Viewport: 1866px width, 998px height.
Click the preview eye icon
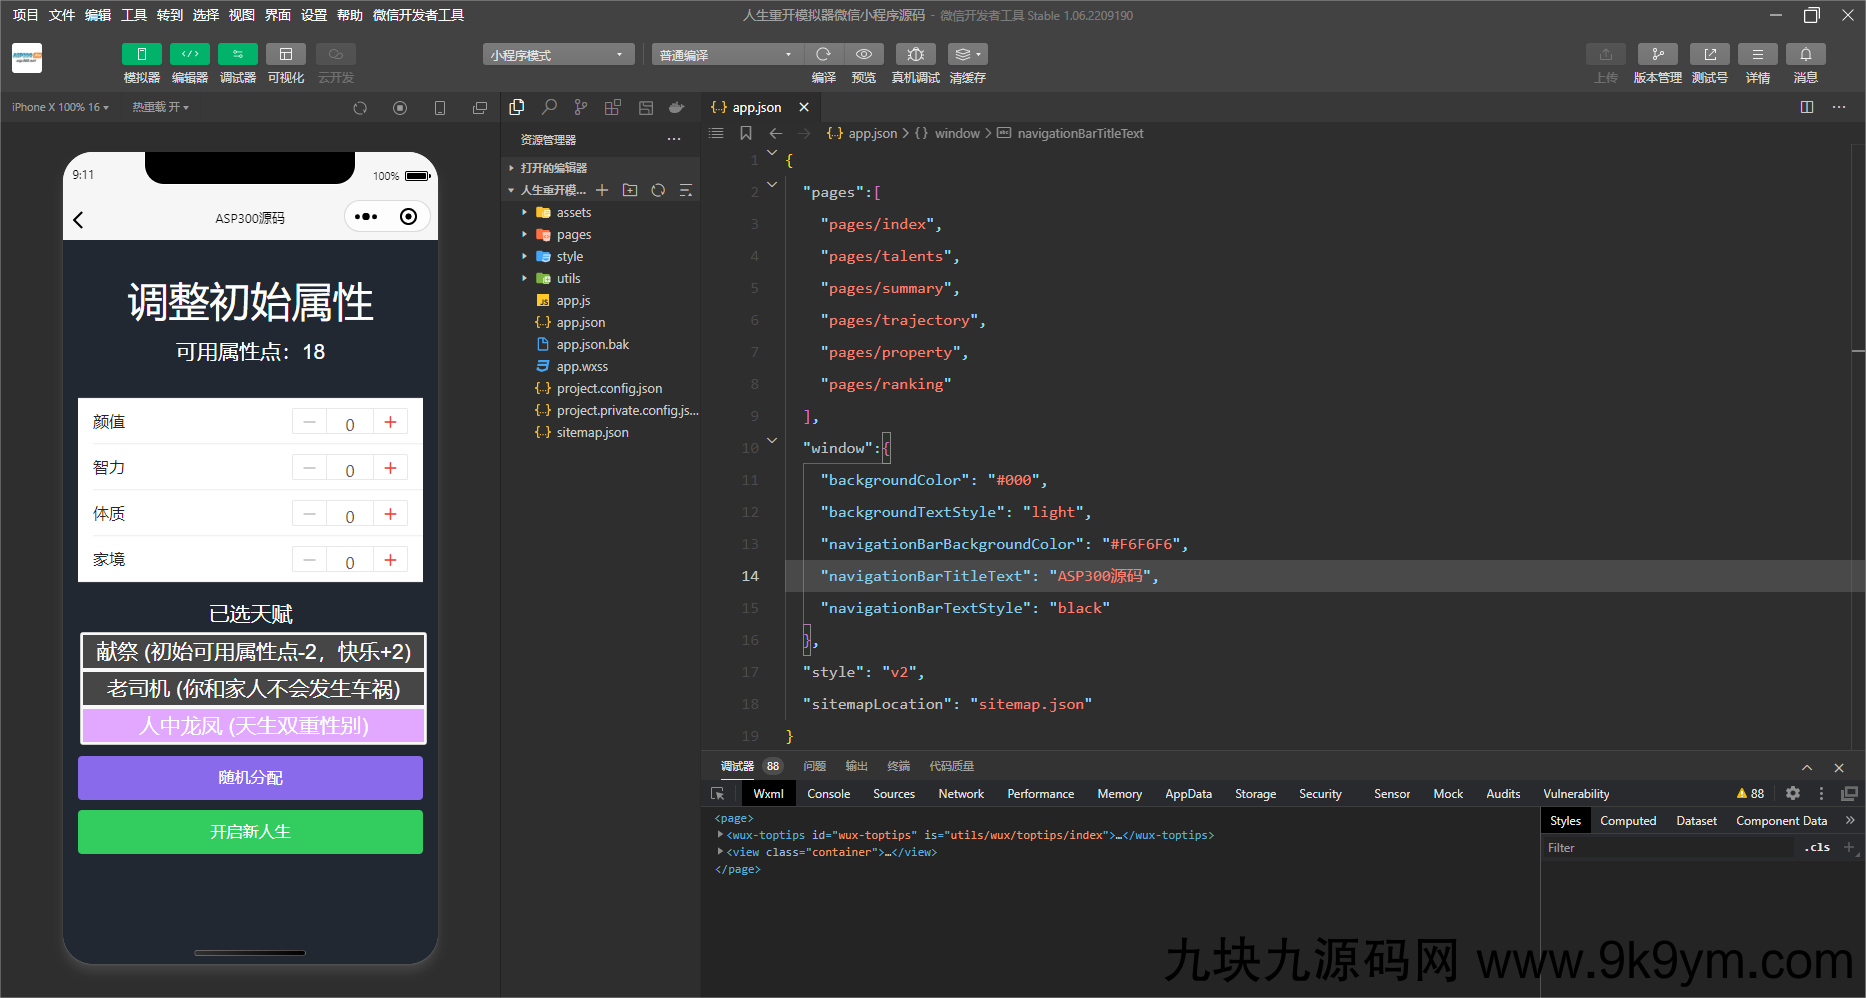(864, 54)
